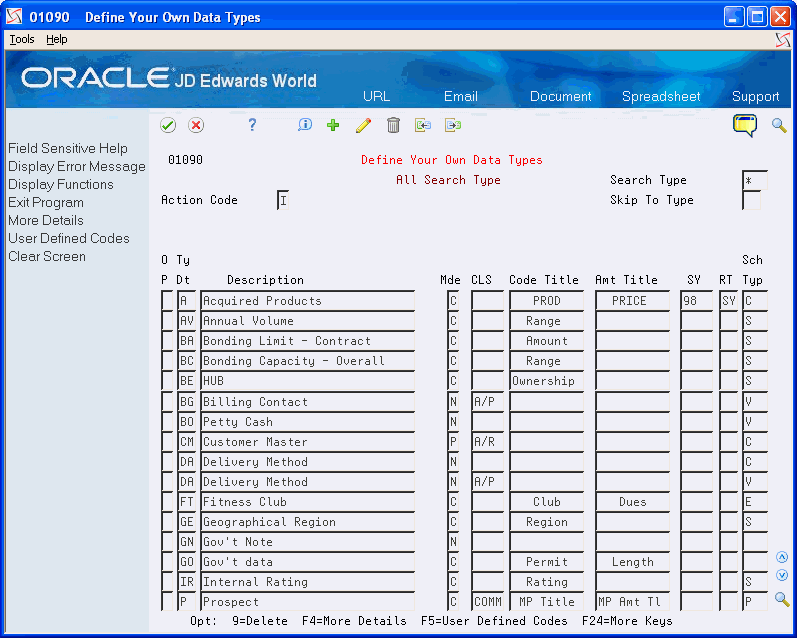797x638 pixels.
Task: Click the next record arrow icon in toolbar
Action: 452,125
